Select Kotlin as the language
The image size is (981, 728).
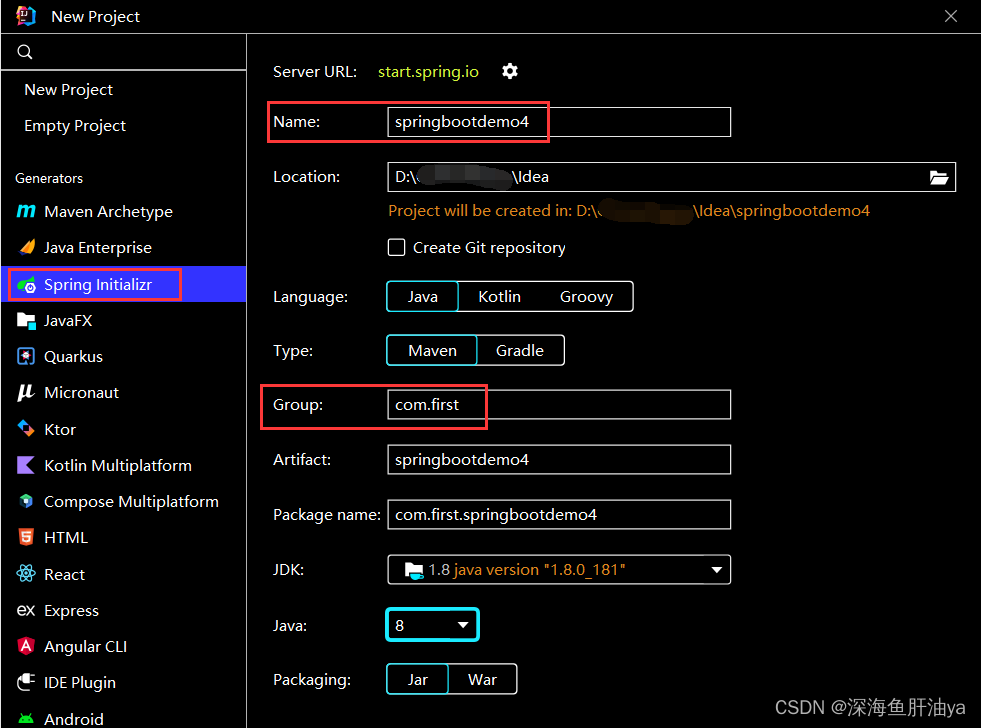click(x=499, y=296)
